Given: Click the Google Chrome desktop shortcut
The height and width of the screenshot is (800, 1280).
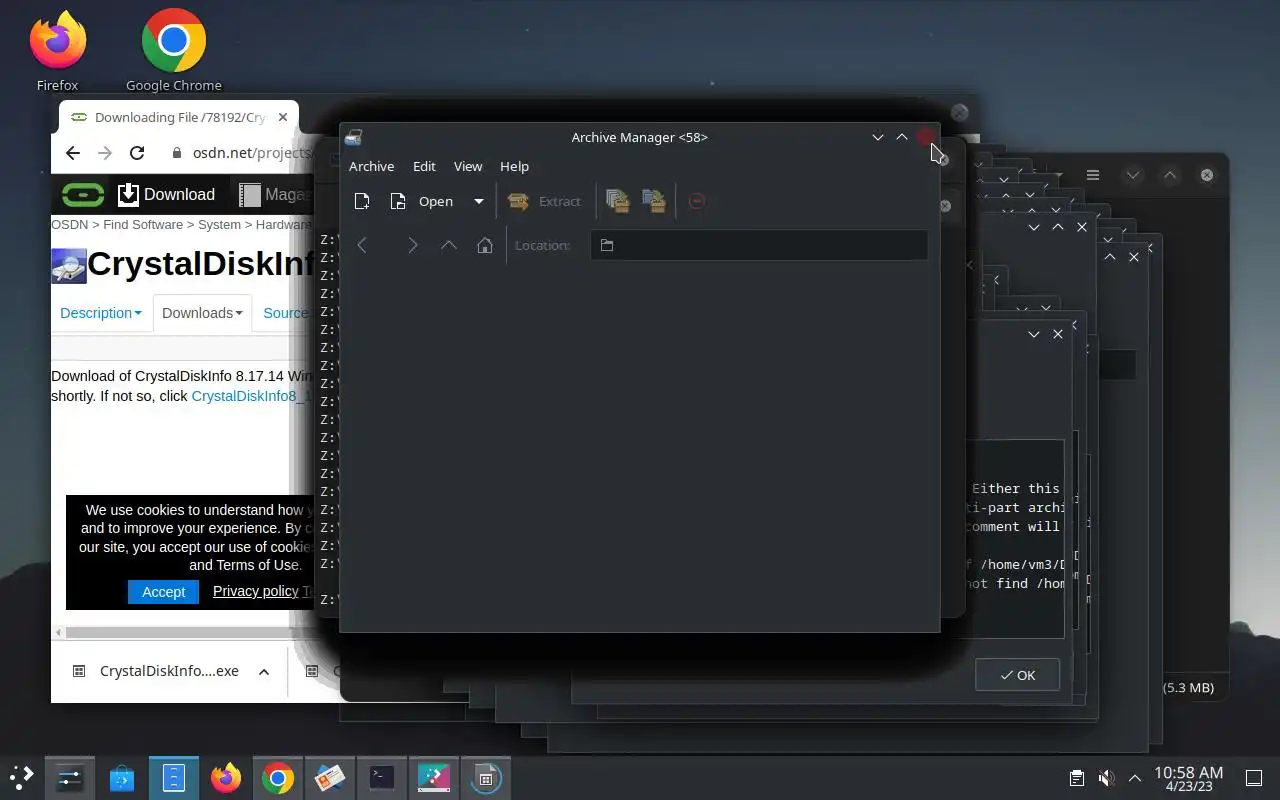Looking at the screenshot, I should click(x=174, y=51).
